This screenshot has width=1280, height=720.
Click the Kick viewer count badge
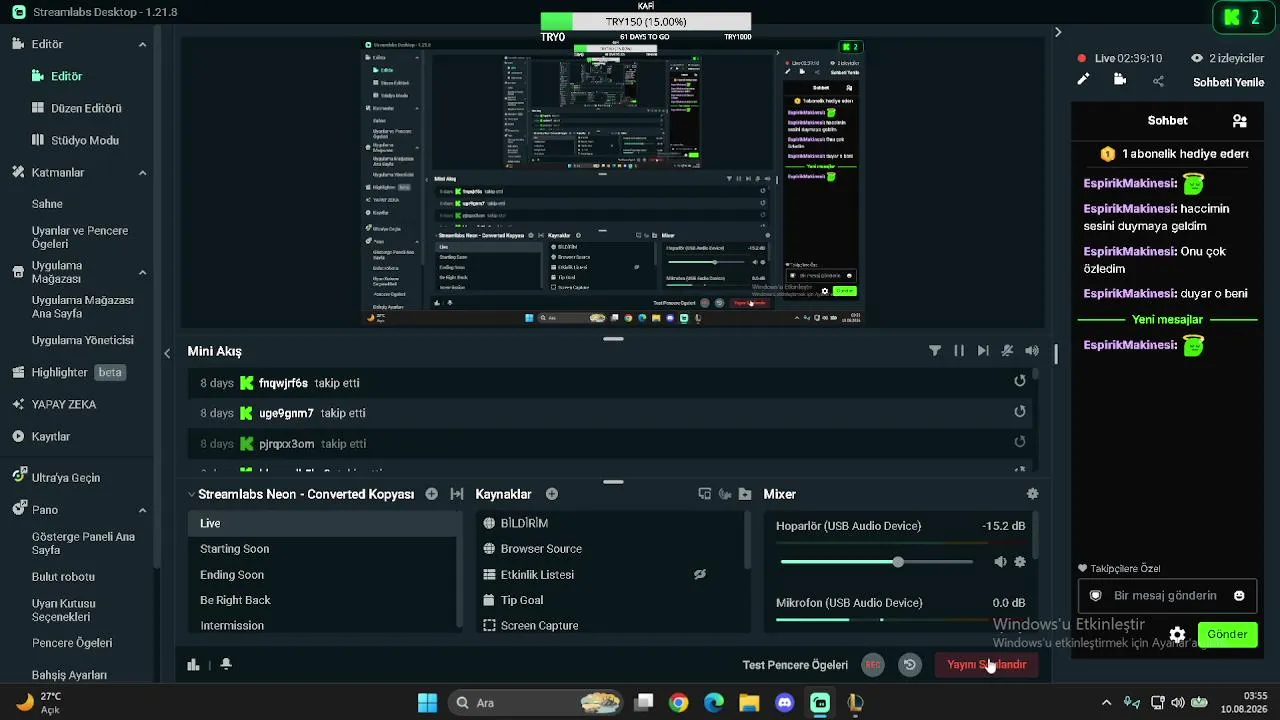pos(1242,17)
